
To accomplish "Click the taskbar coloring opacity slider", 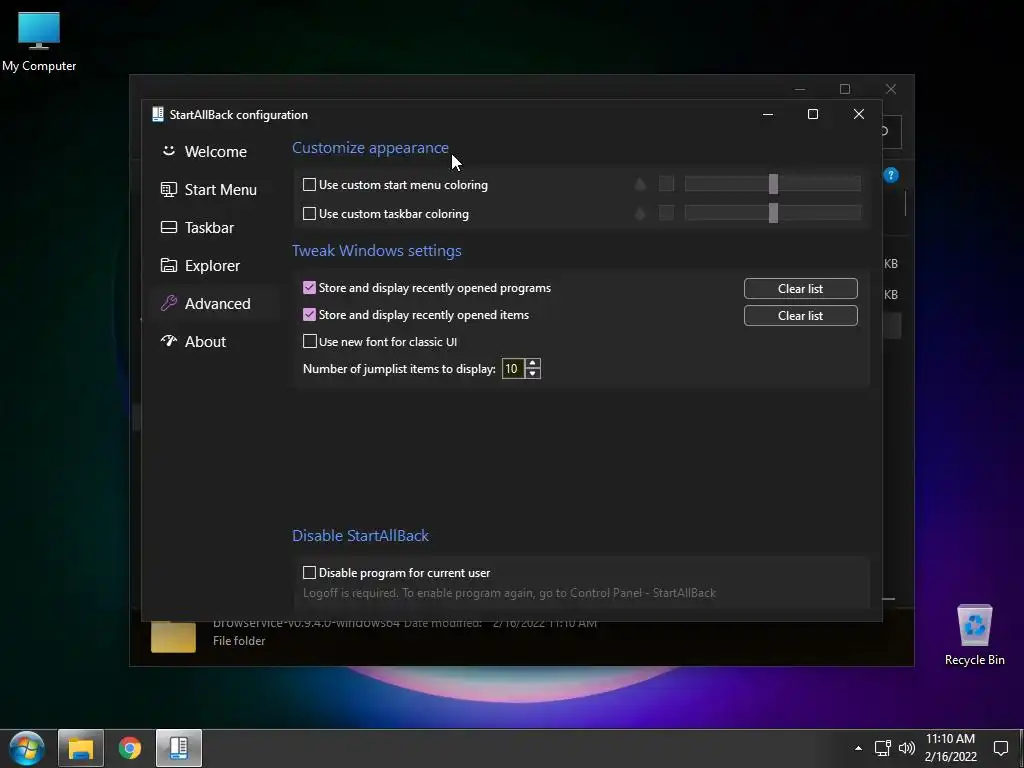I will (x=773, y=213).
